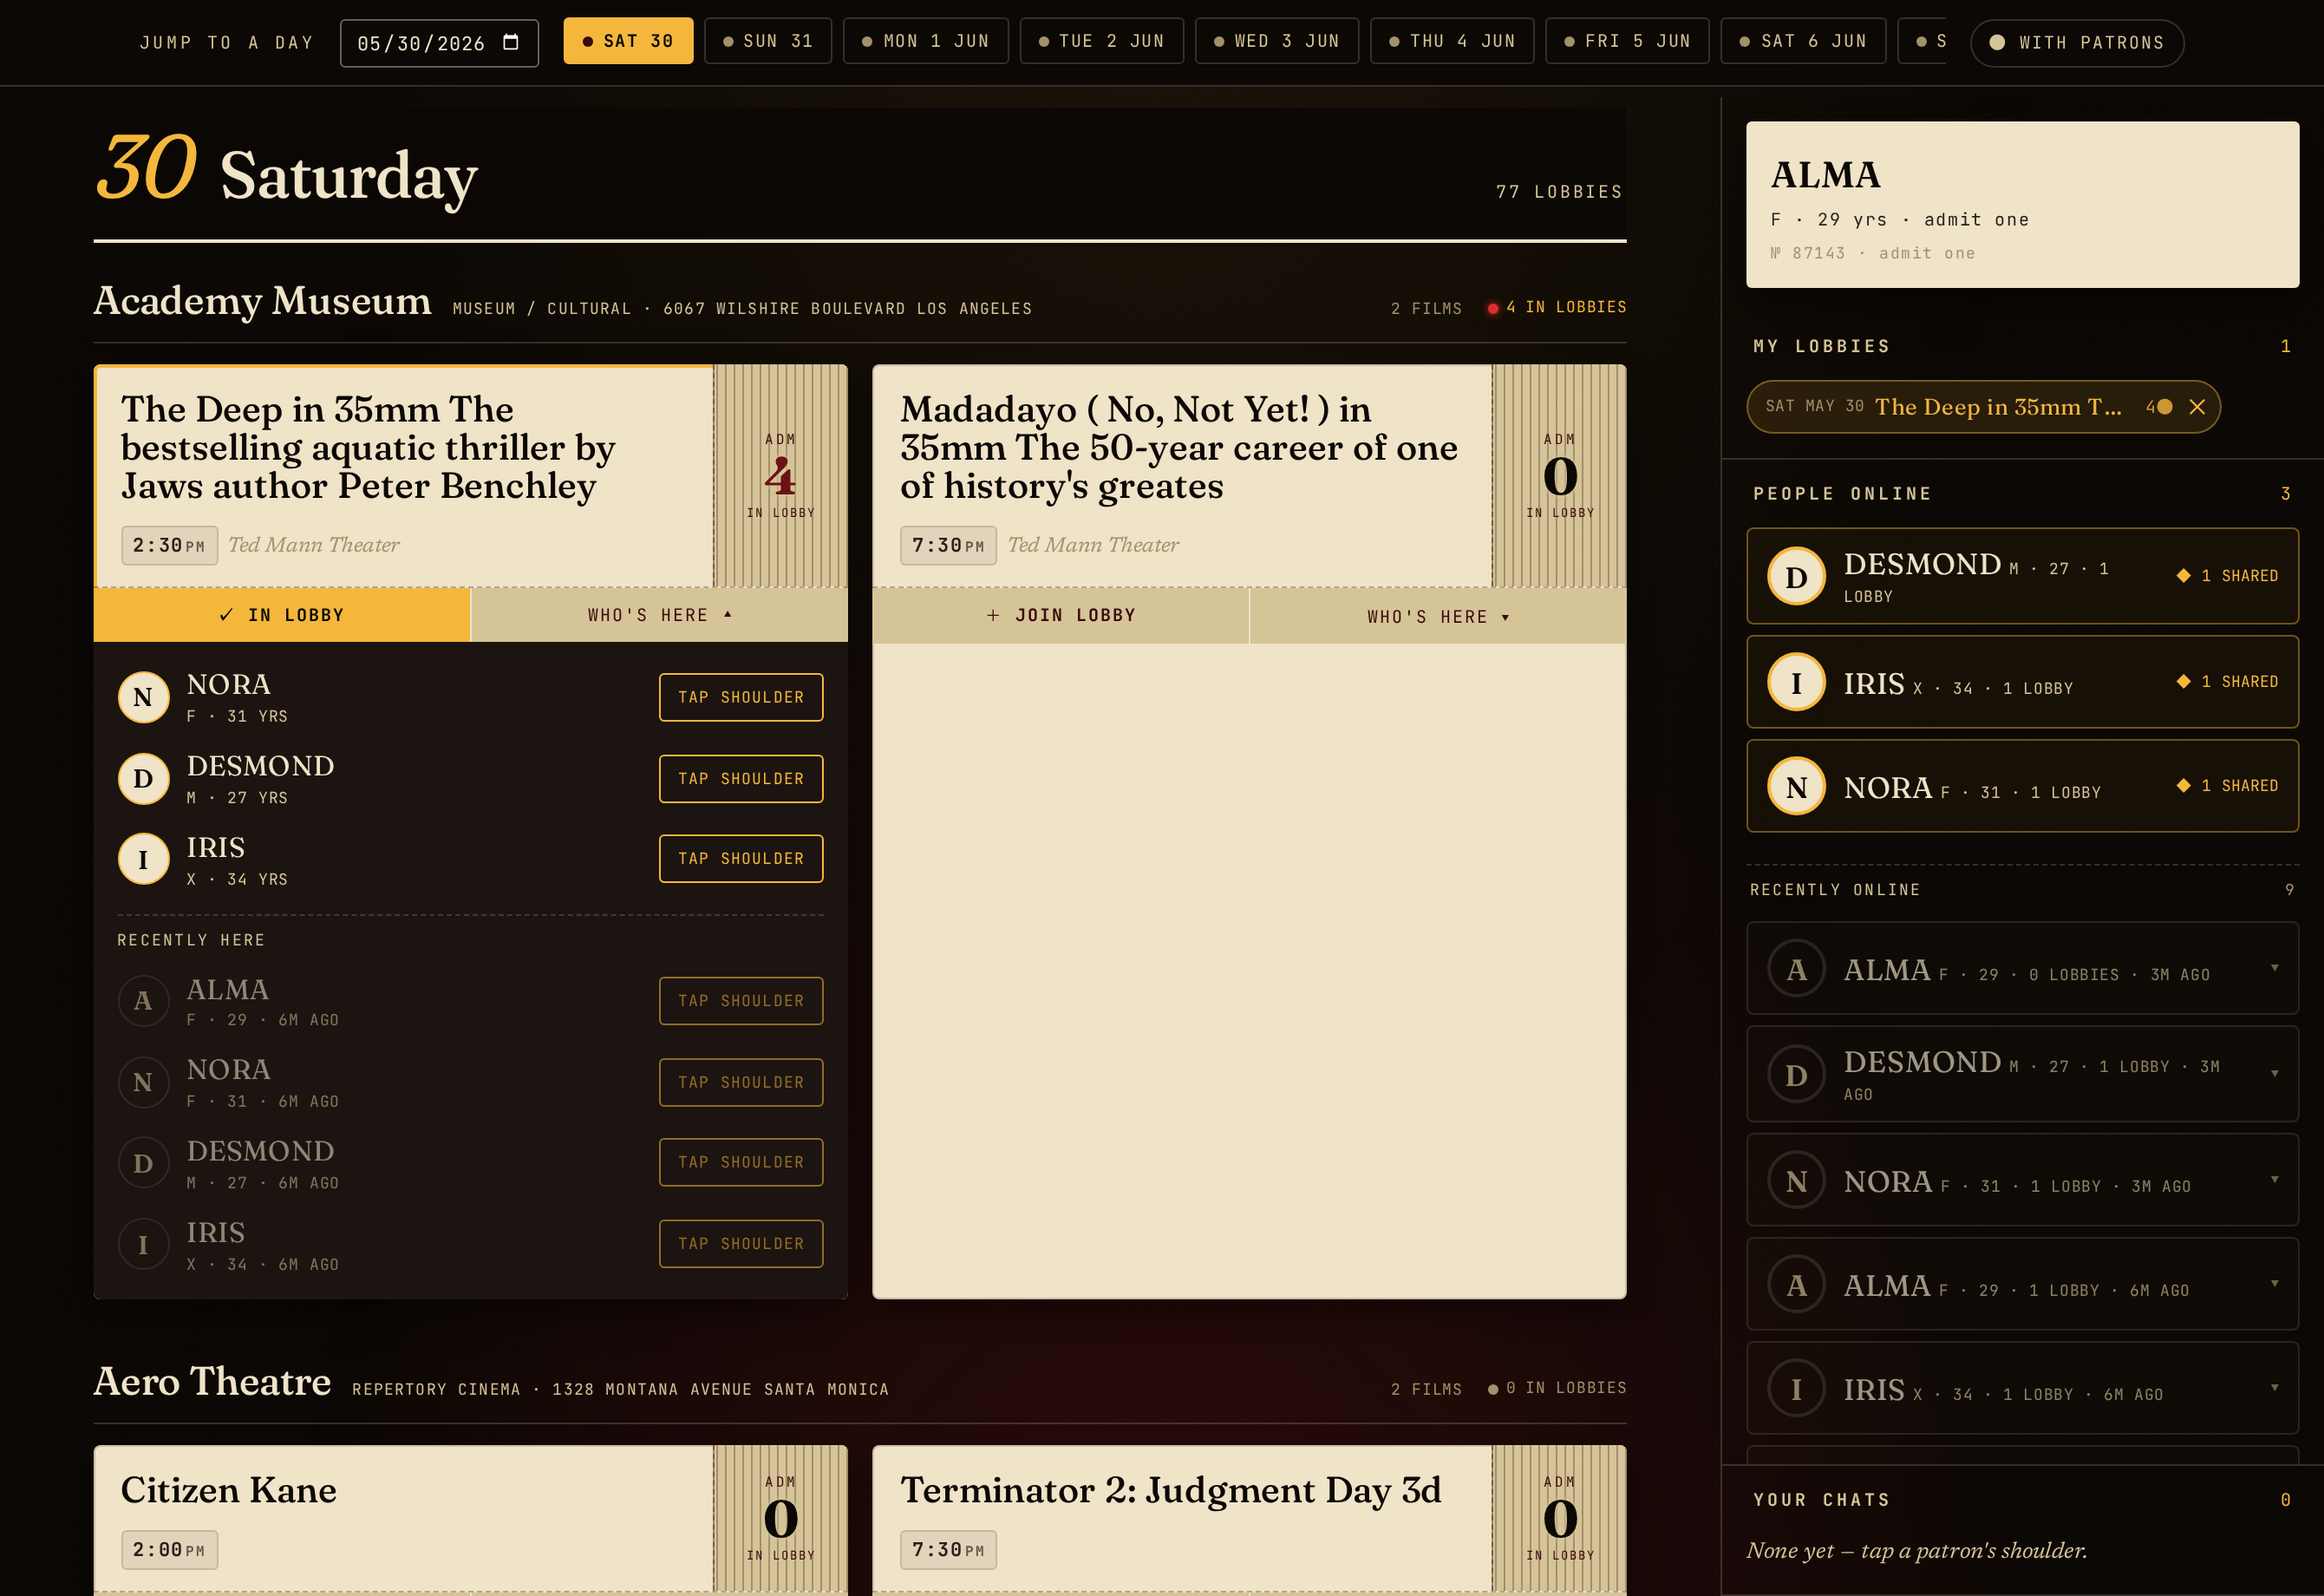The height and width of the screenshot is (1596, 2324).
Task: Click Nora 3m ago avatar in Recently Online
Action: 1796,1180
